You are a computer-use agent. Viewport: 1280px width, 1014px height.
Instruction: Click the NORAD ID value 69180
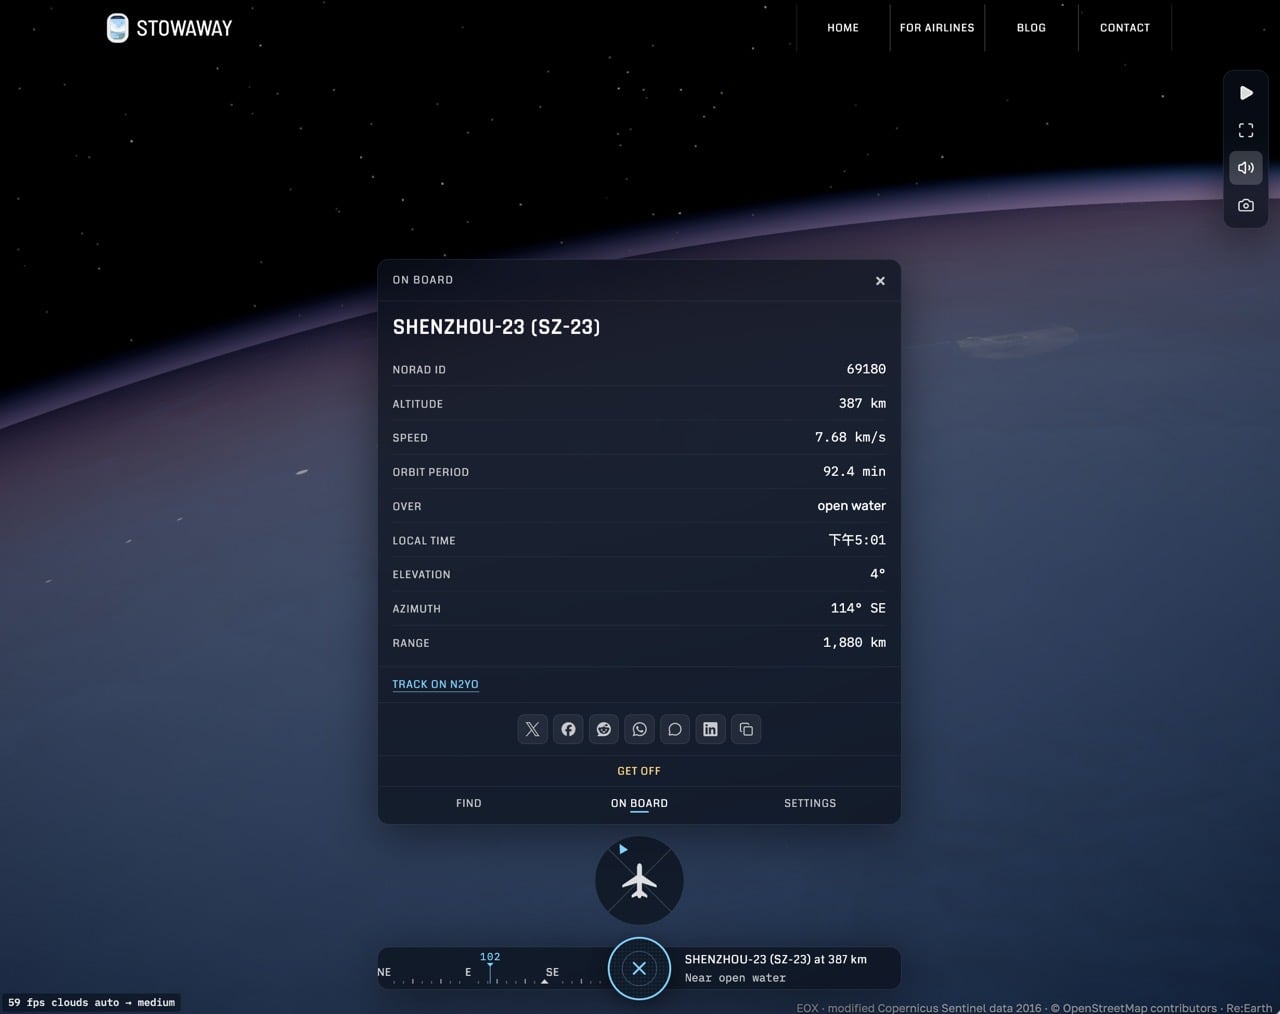pyautogui.click(x=866, y=369)
